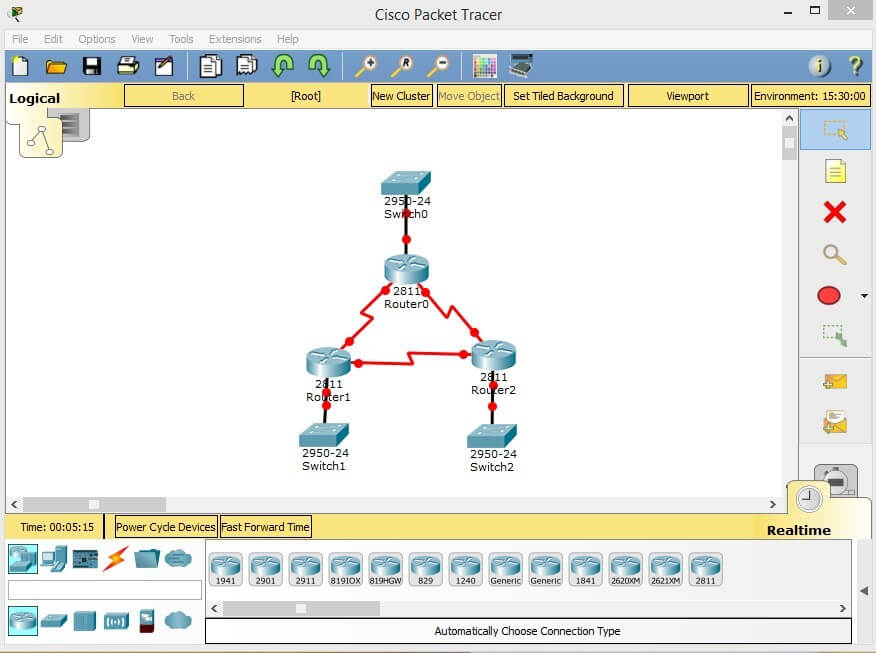Open the Activity Wizard icon
Image resolution: width=876 pixels, height=653 pixels.
click(164, 66)
